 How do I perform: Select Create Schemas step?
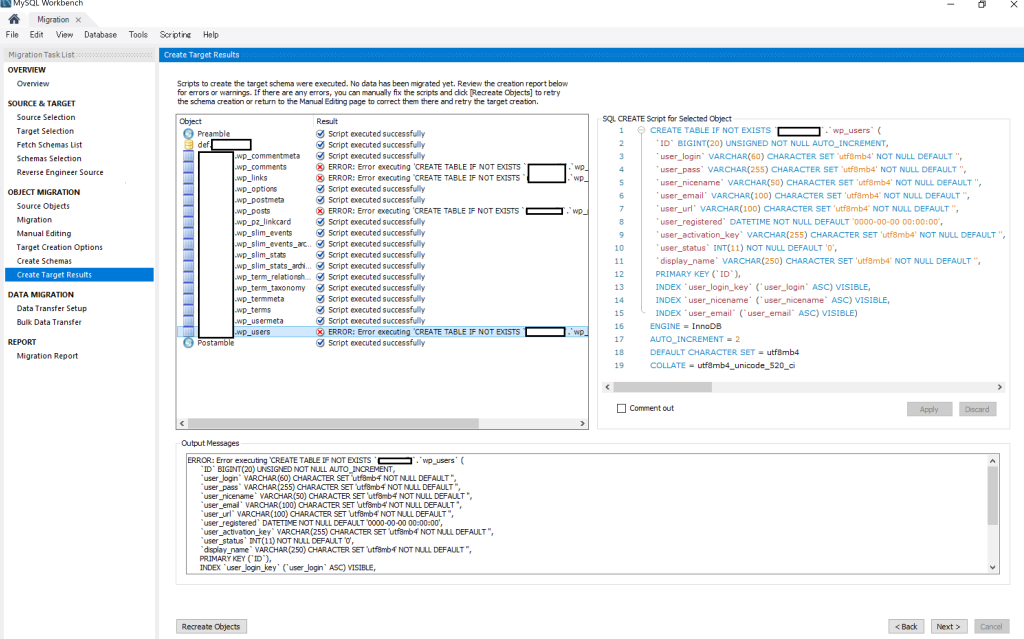(x=44, y=261)
